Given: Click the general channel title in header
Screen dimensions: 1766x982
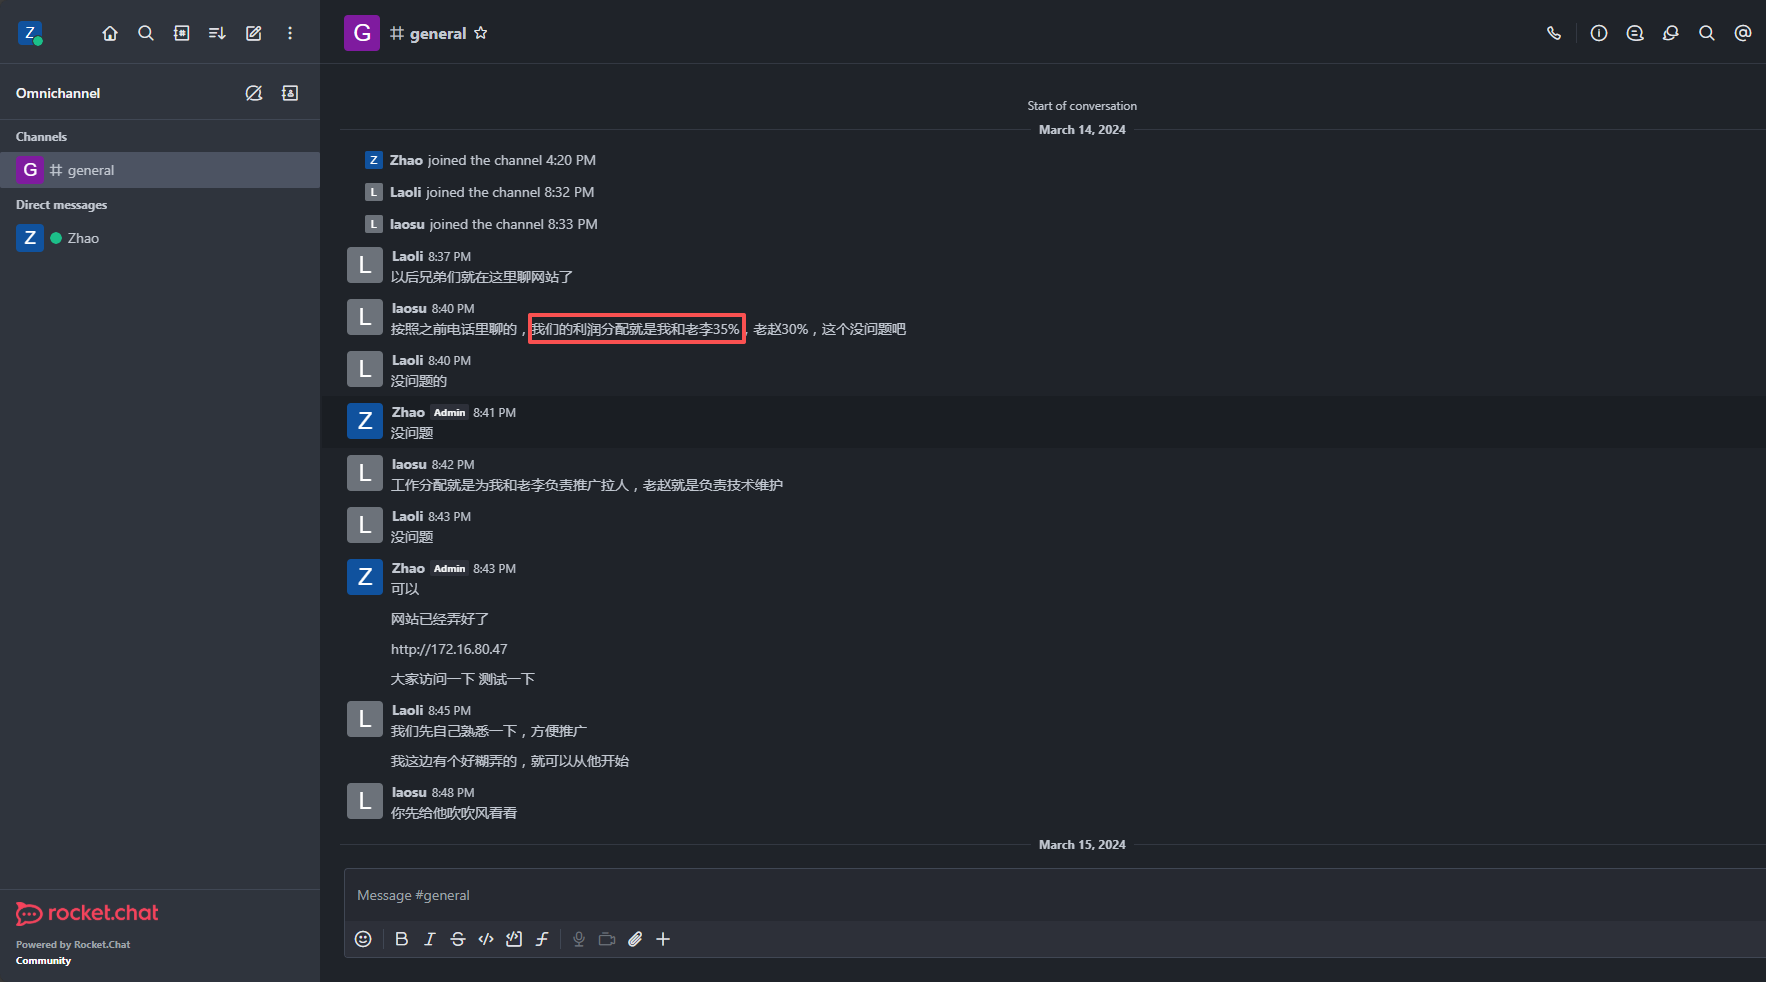Looking at the screenshot, I should (438, 33).
